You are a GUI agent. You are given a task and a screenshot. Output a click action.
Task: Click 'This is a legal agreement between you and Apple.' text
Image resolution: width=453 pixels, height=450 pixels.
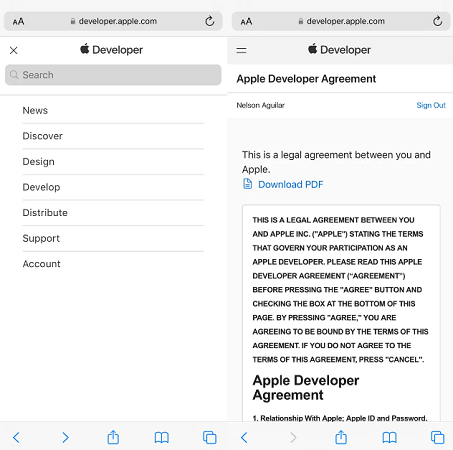pyautogui.click(x=336, y=162)
